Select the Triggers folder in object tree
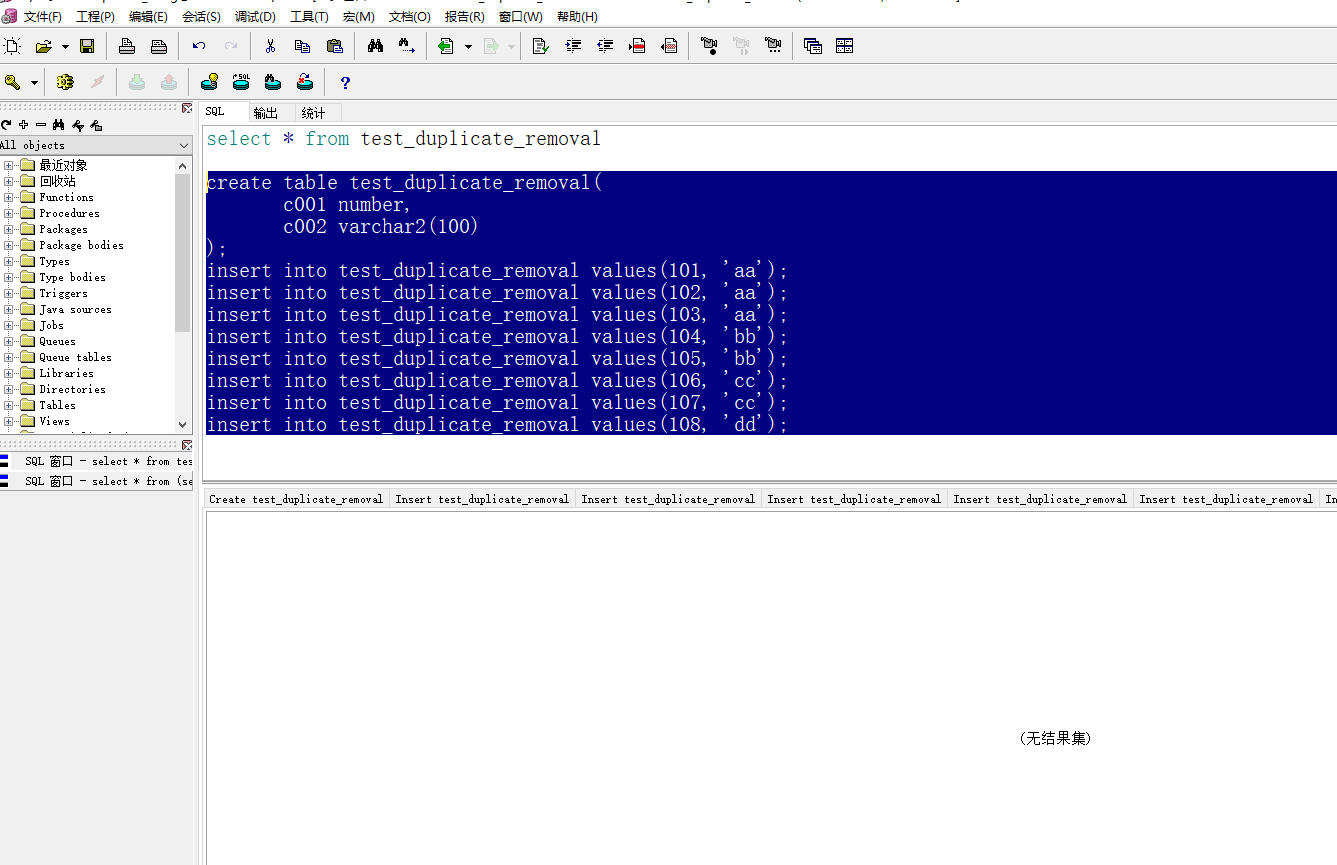The image size is (1337, 865). [x=63, y=293]
